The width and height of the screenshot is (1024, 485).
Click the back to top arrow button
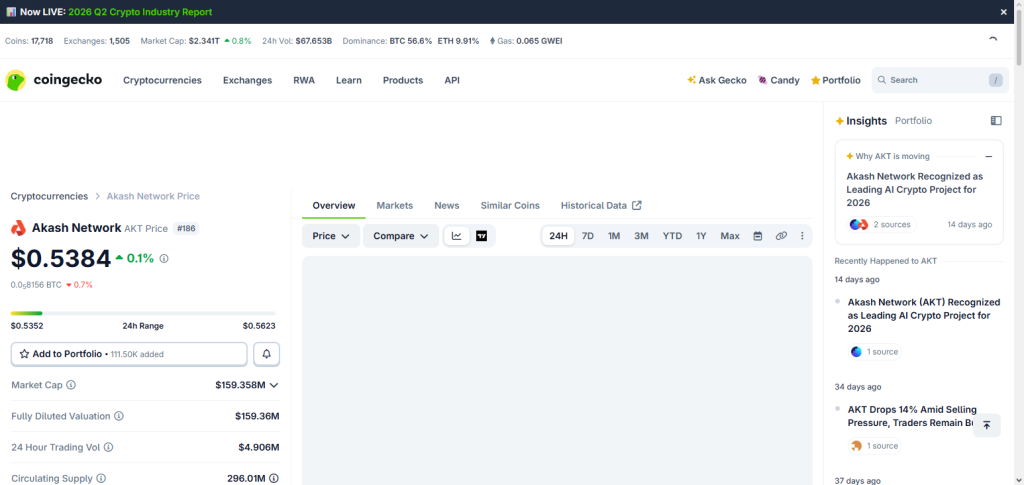tap(987, 425)
